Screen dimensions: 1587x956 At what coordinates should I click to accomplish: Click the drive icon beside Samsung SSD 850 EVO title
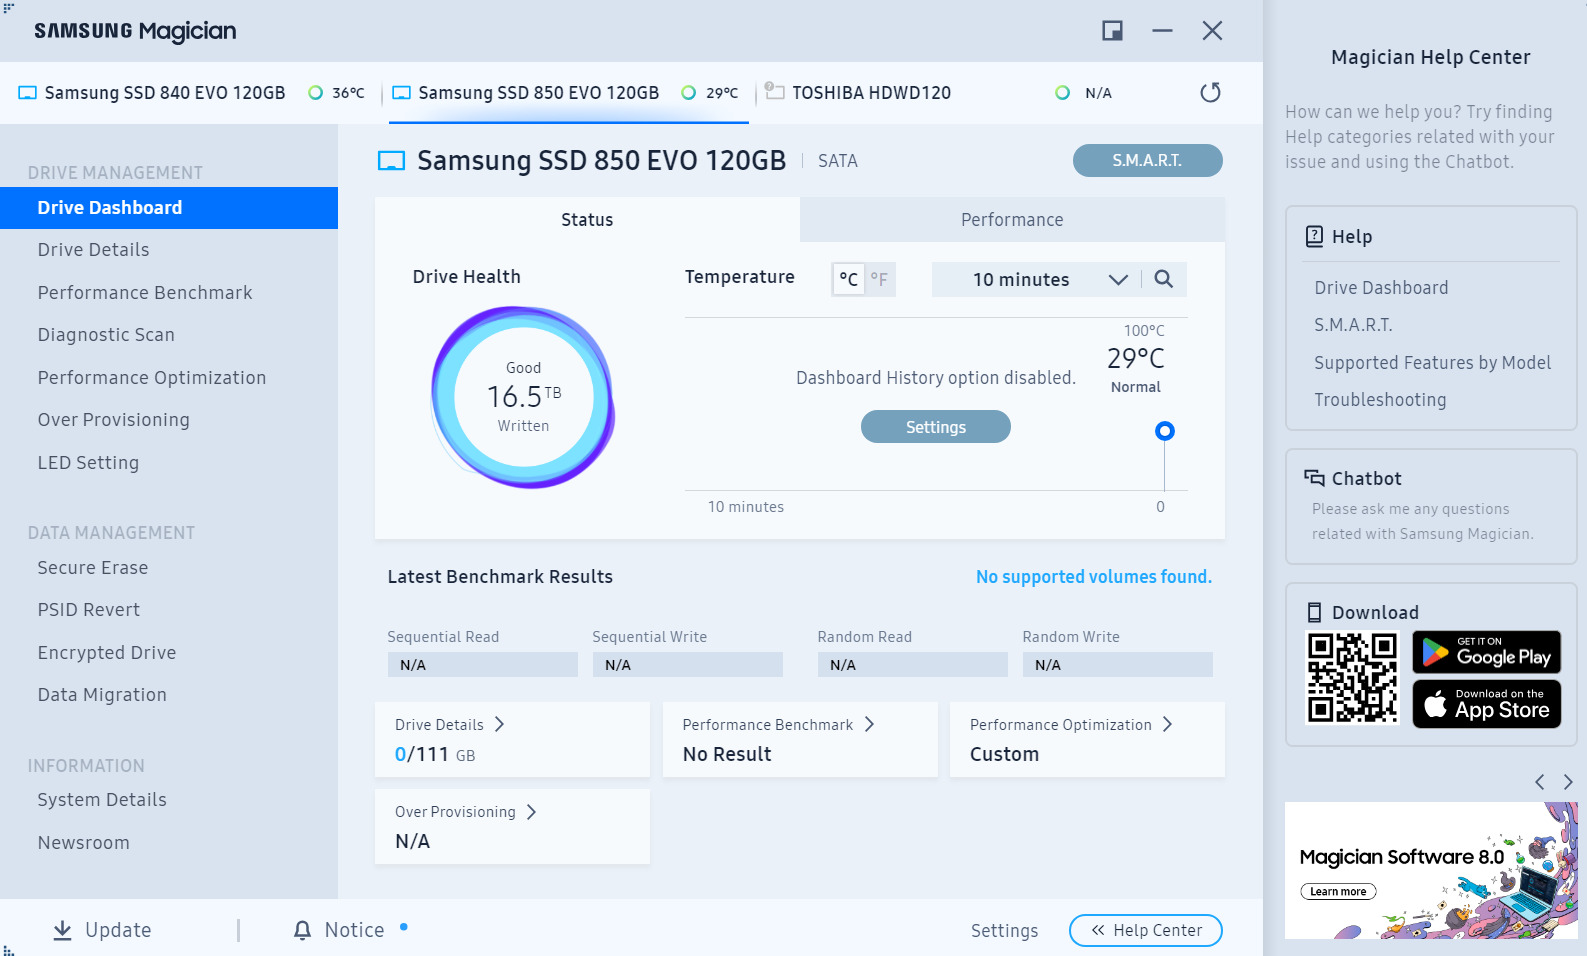pos(391,160)
